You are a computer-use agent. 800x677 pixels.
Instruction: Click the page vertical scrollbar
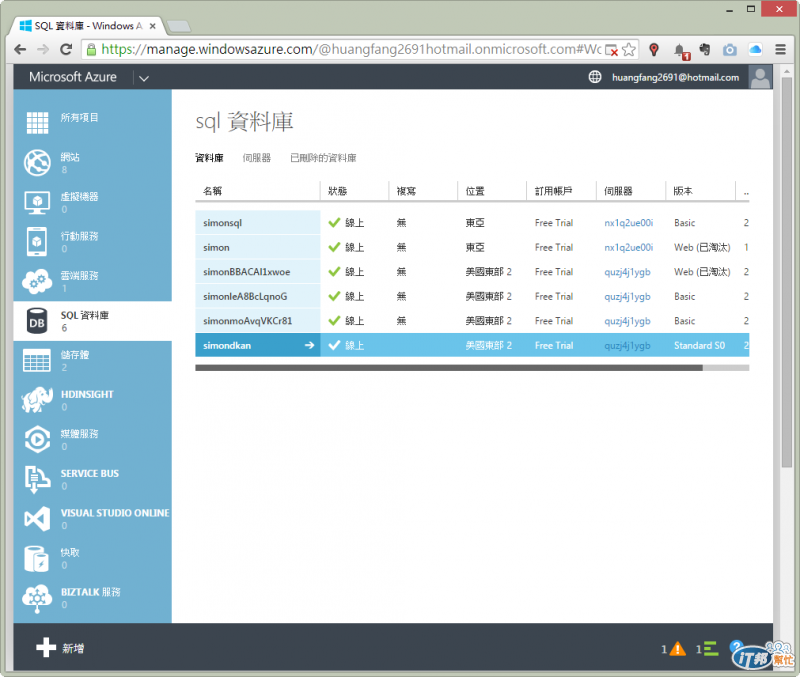click(786, 273)
